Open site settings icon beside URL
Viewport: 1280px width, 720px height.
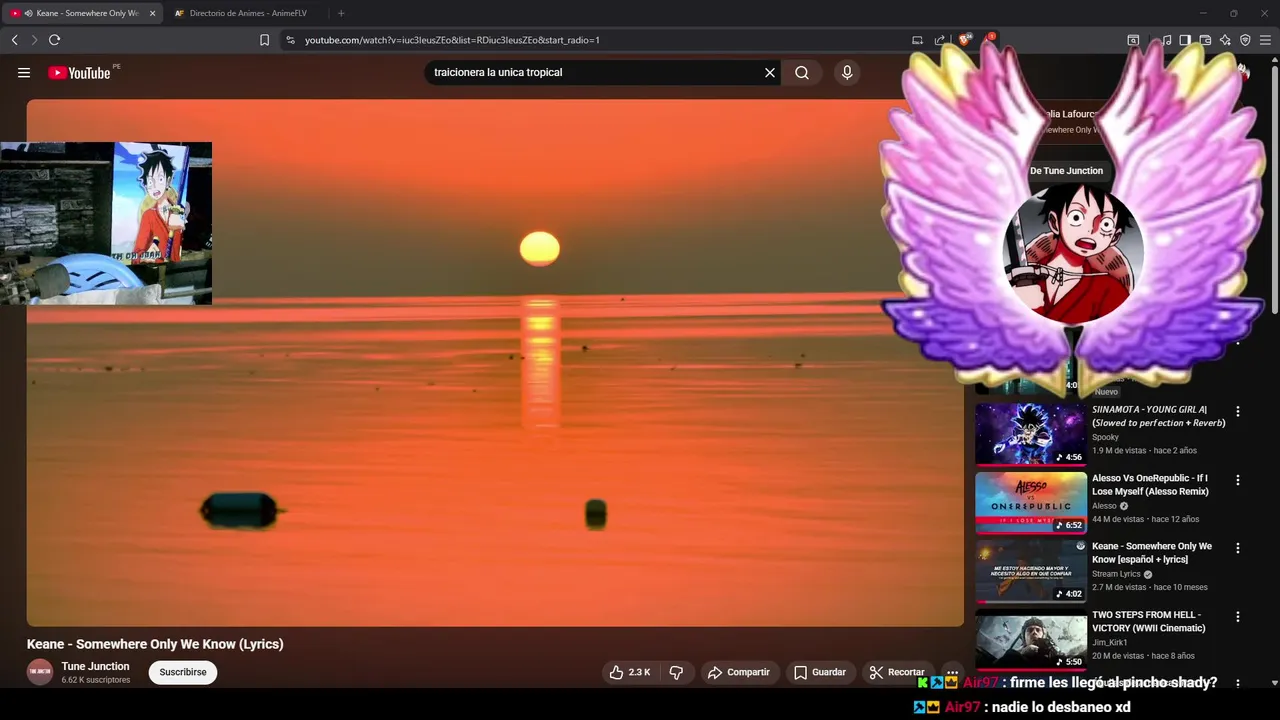[x=290, y=40]
